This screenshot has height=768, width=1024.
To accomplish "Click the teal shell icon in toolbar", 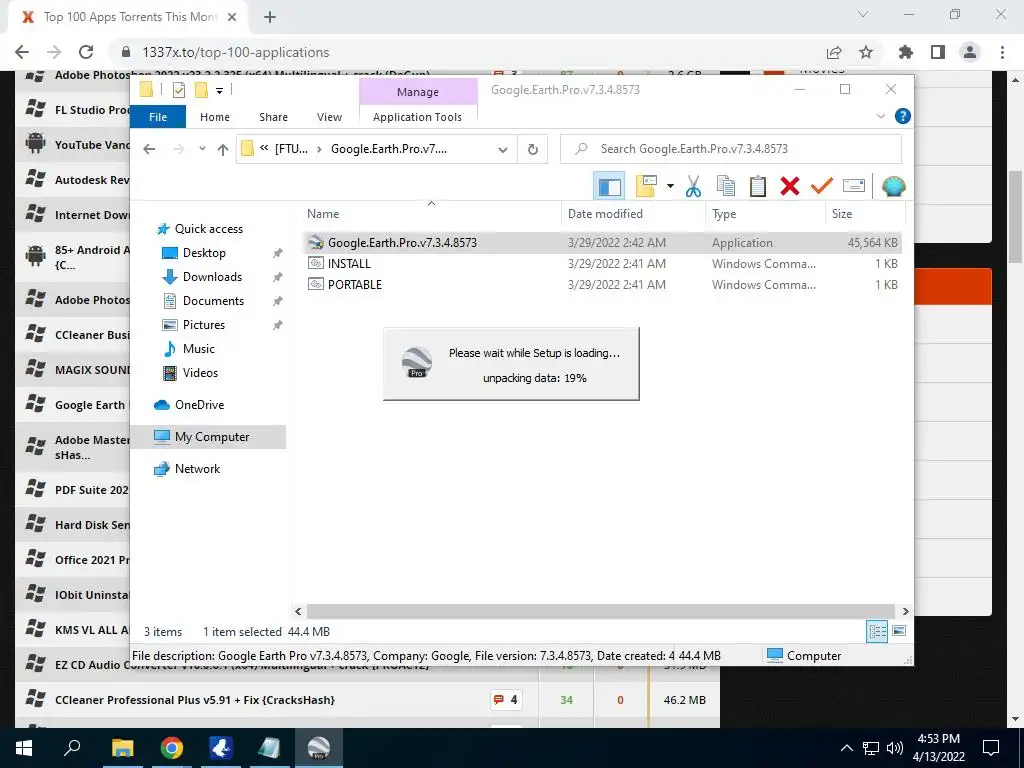I will click(x=893, y=186).
